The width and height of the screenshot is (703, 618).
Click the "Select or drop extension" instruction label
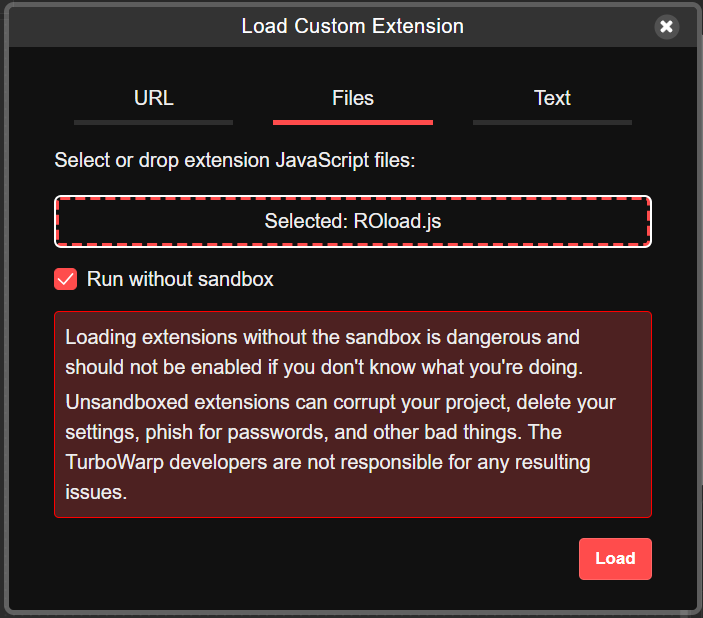pyautogui.click(x=234, y=160)
